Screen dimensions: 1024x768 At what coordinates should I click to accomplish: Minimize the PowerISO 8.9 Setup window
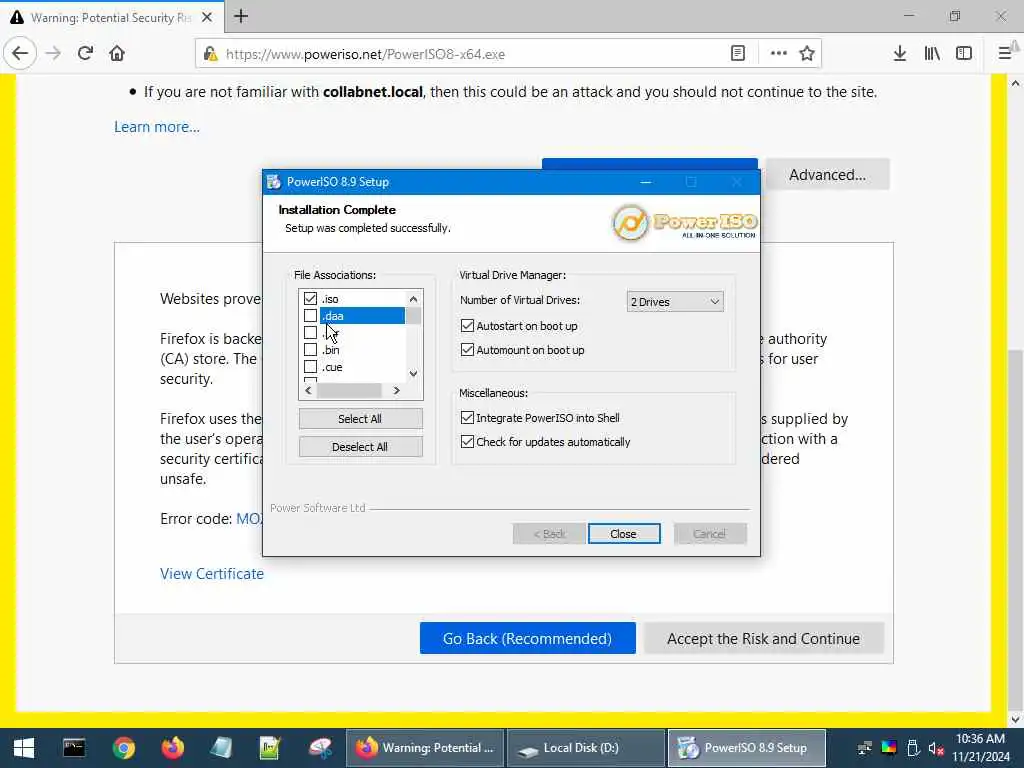646,182
